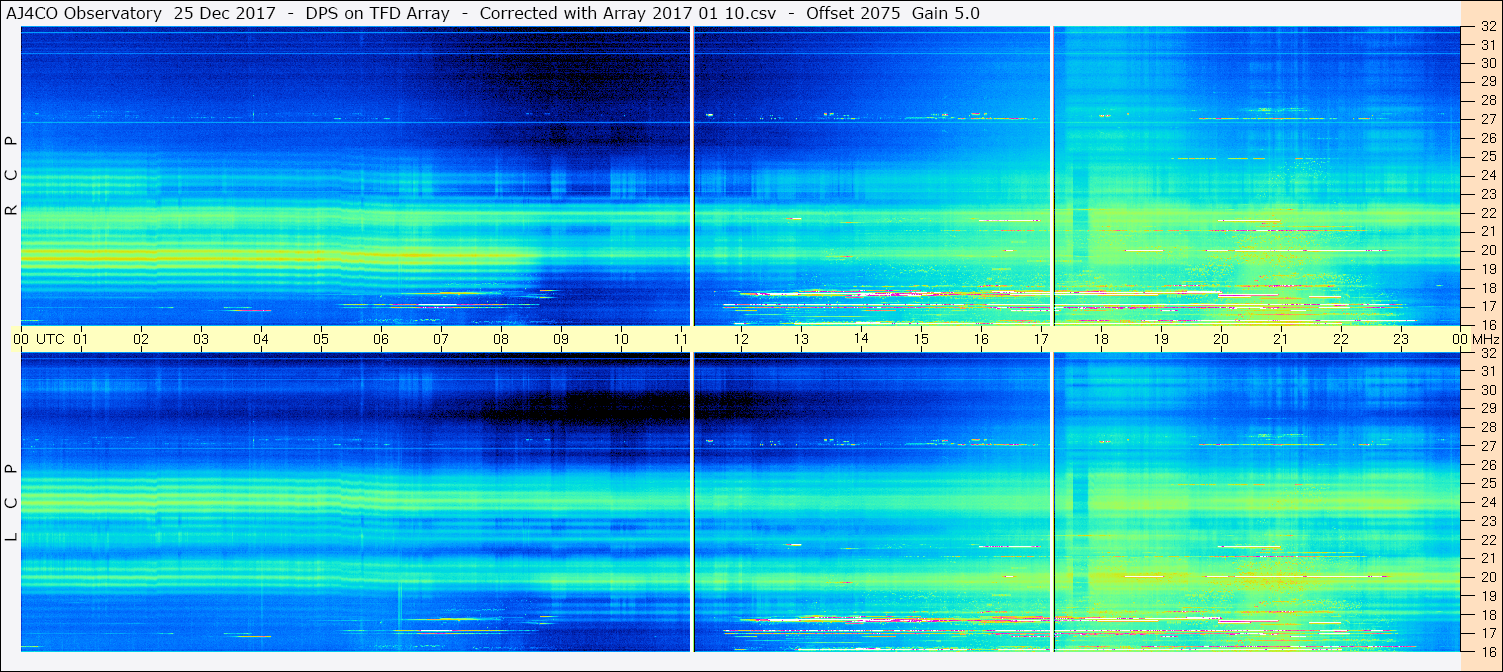The height and width of the screenshot is (672, 1503).
Task: Select the 04 hour time marker
Action: pyautogui.click(x=261, y=339)
